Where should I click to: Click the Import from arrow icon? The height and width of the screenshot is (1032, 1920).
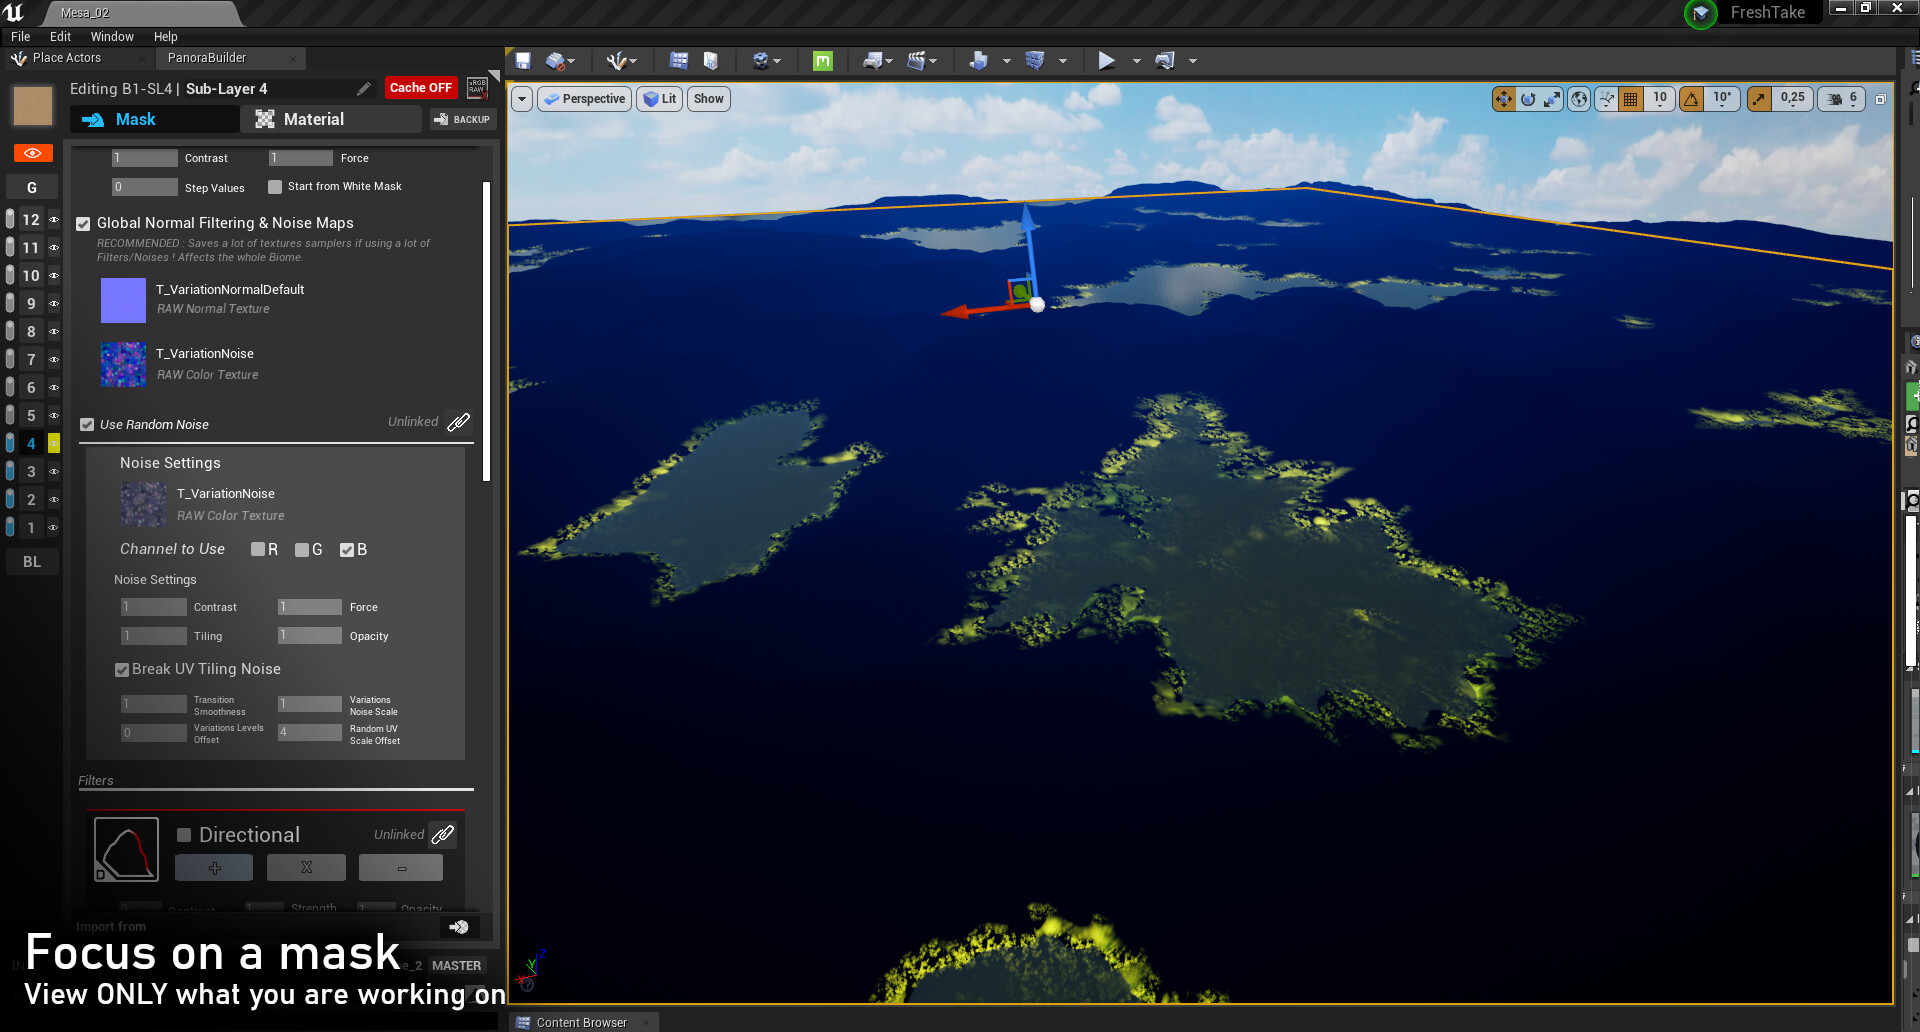click(458, 927)
